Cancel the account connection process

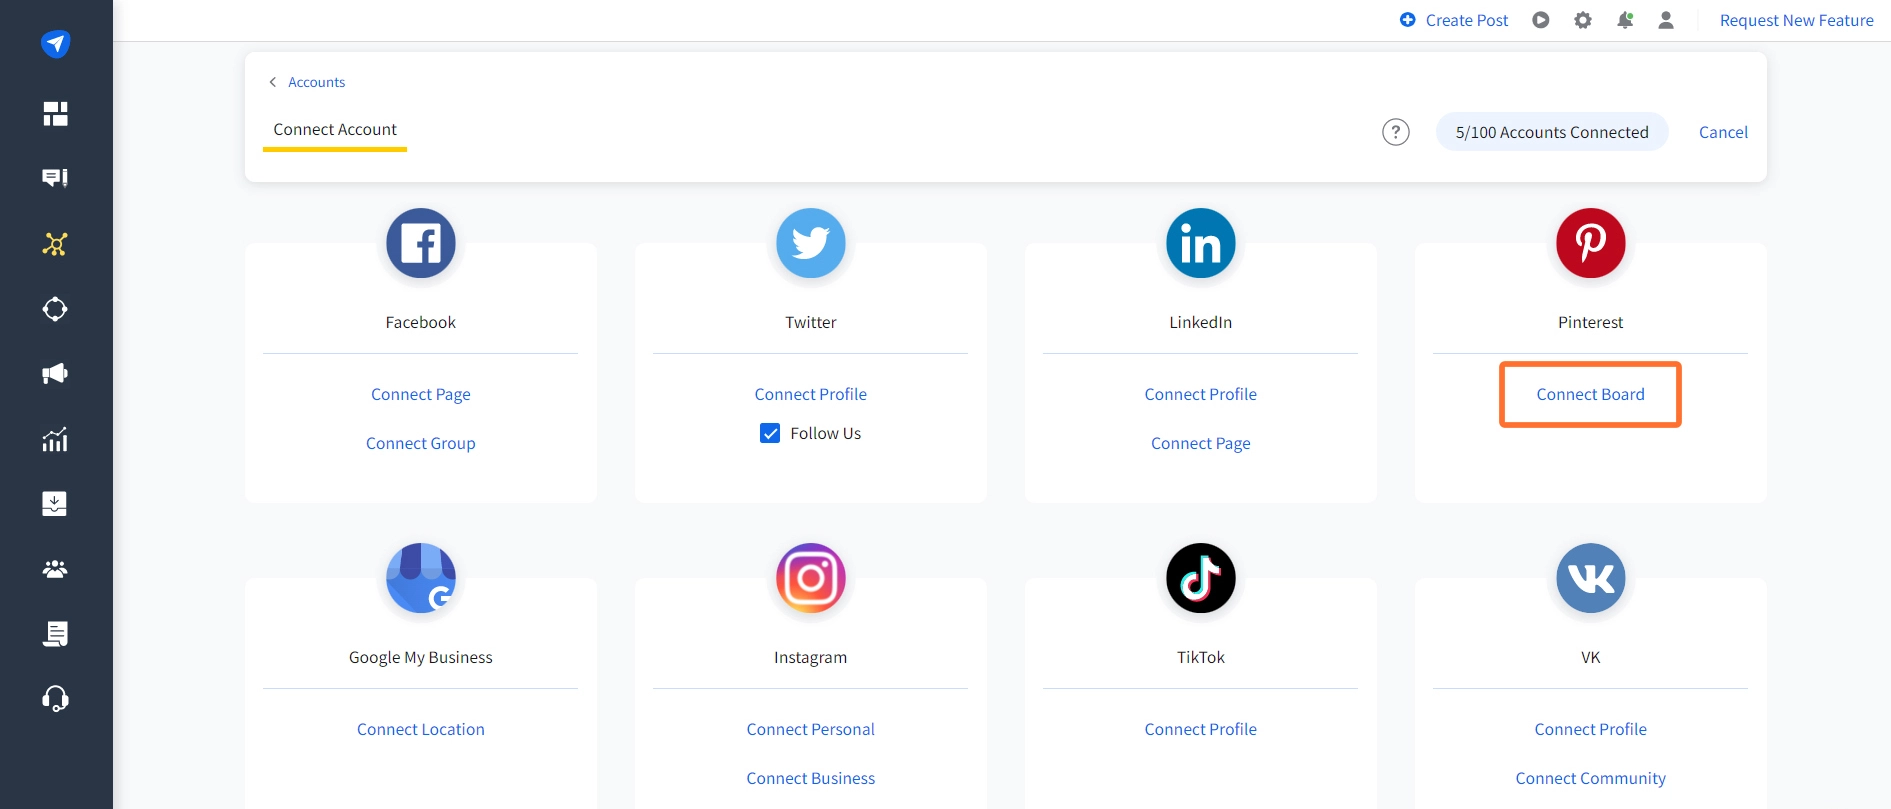pyautogui.click(x=1722, y=131)
